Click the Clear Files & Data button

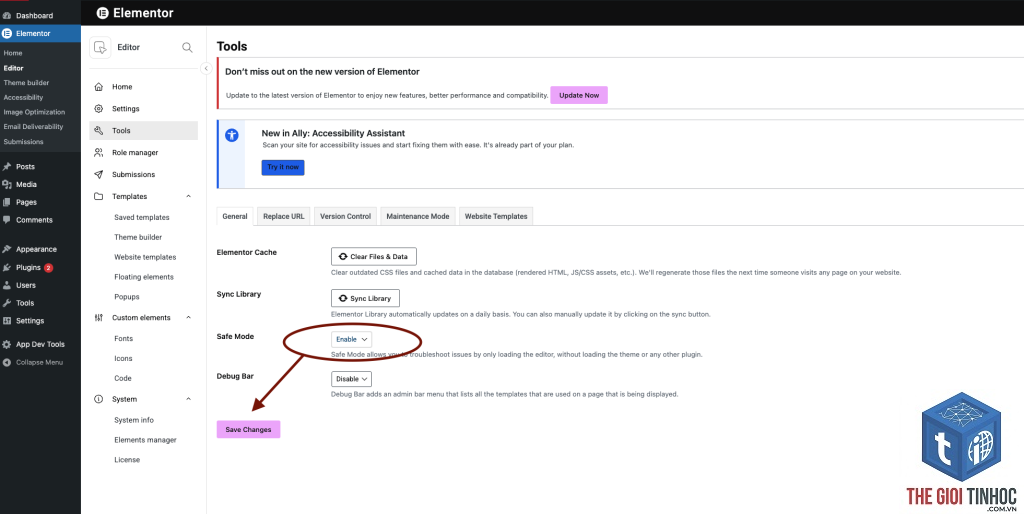374,257
